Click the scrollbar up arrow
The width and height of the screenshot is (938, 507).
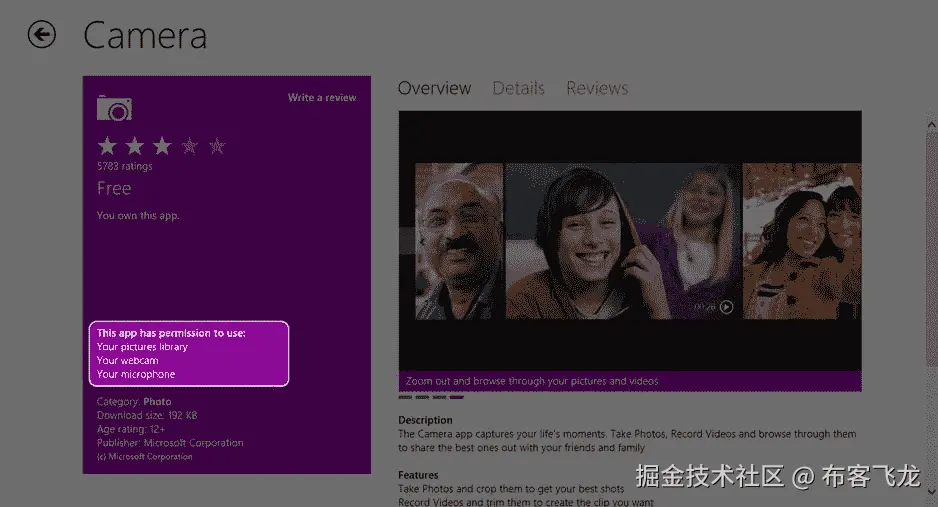coord(931,124)
